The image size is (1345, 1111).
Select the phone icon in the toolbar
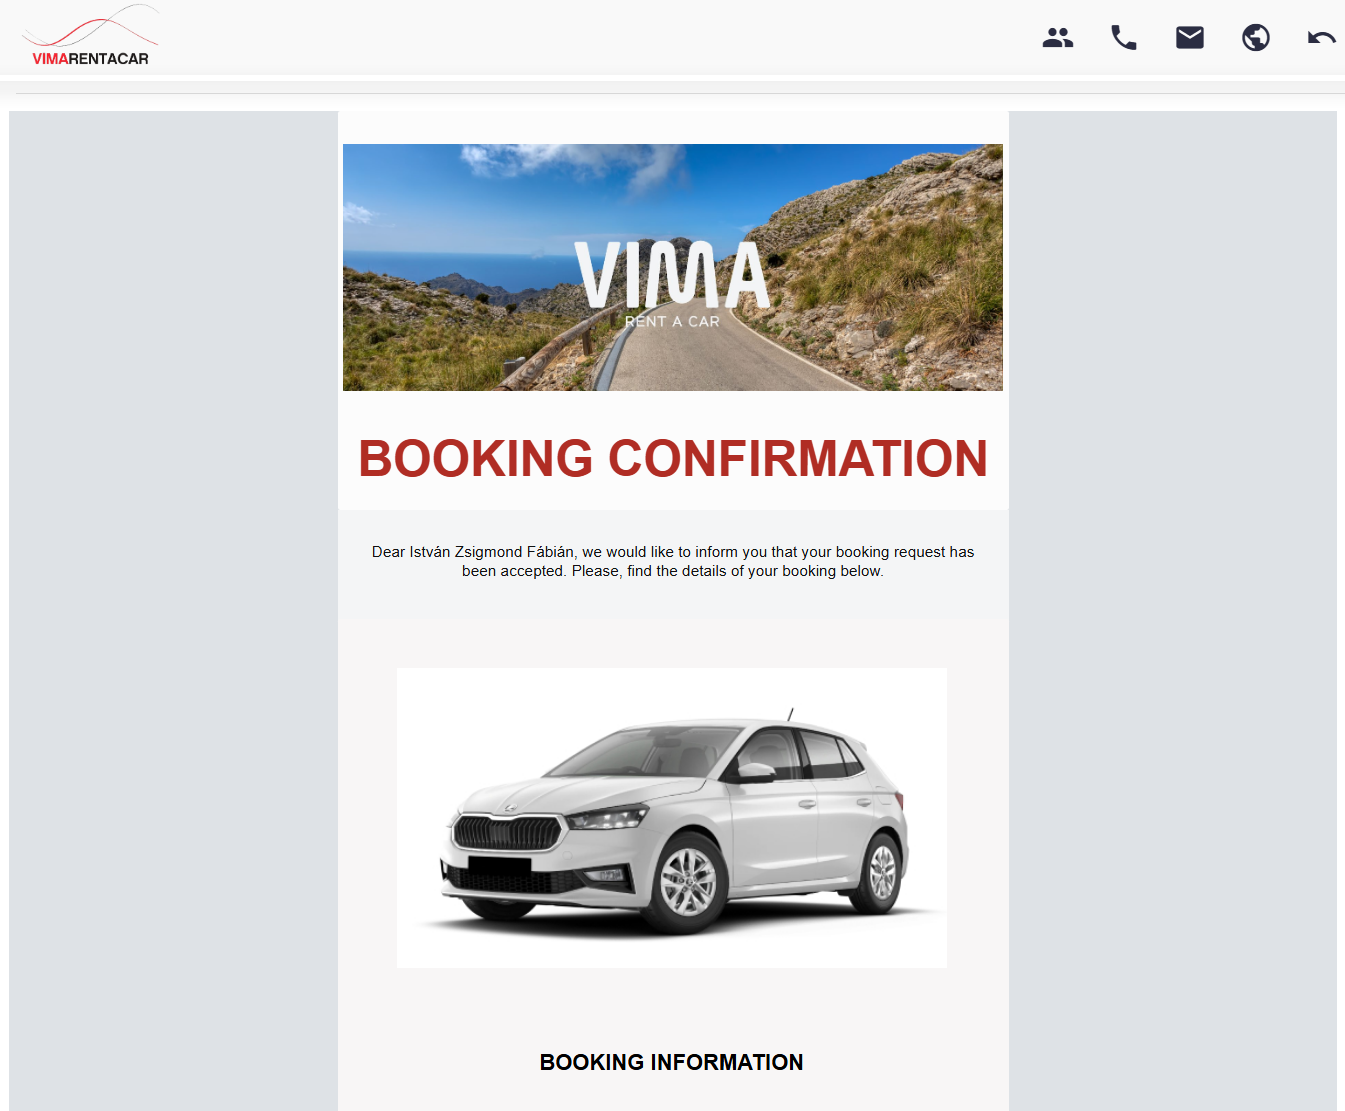1123,37
